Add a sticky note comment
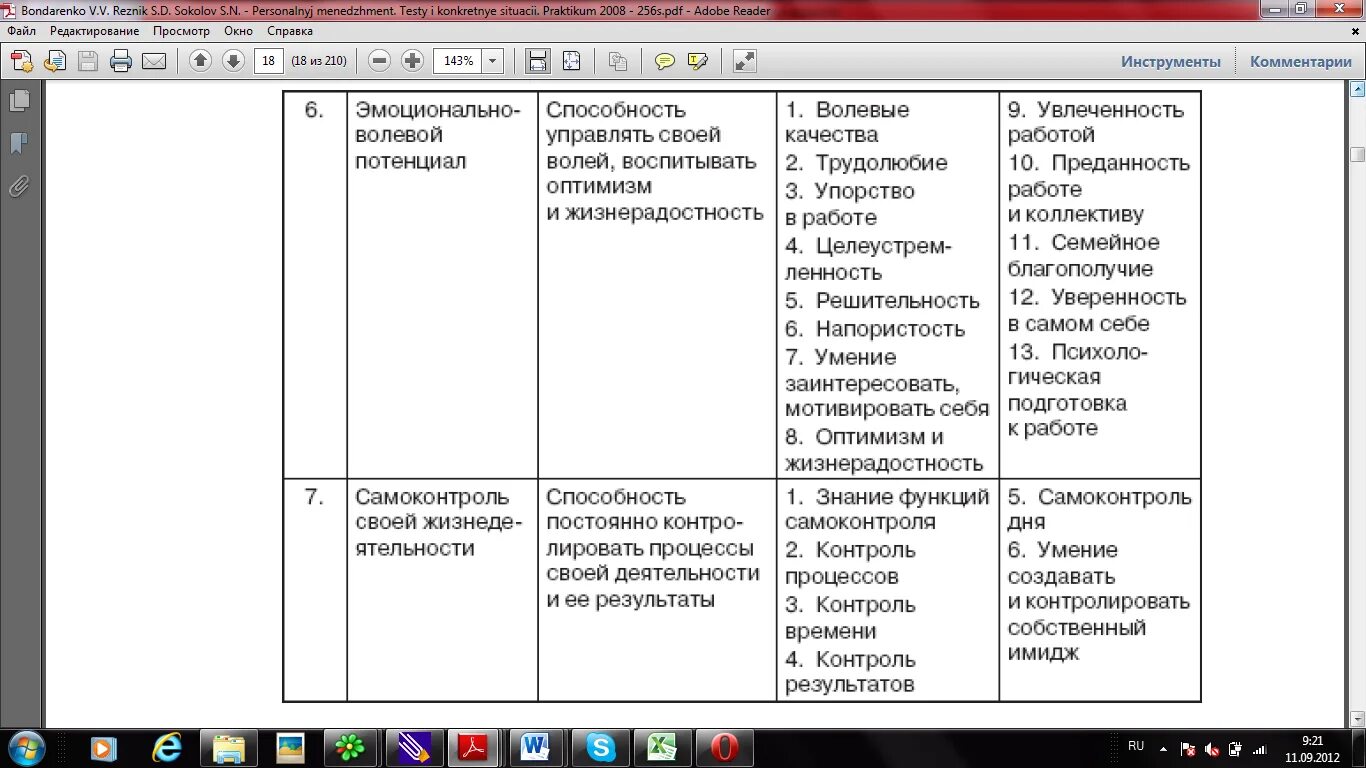 click(x=665, y=61)
